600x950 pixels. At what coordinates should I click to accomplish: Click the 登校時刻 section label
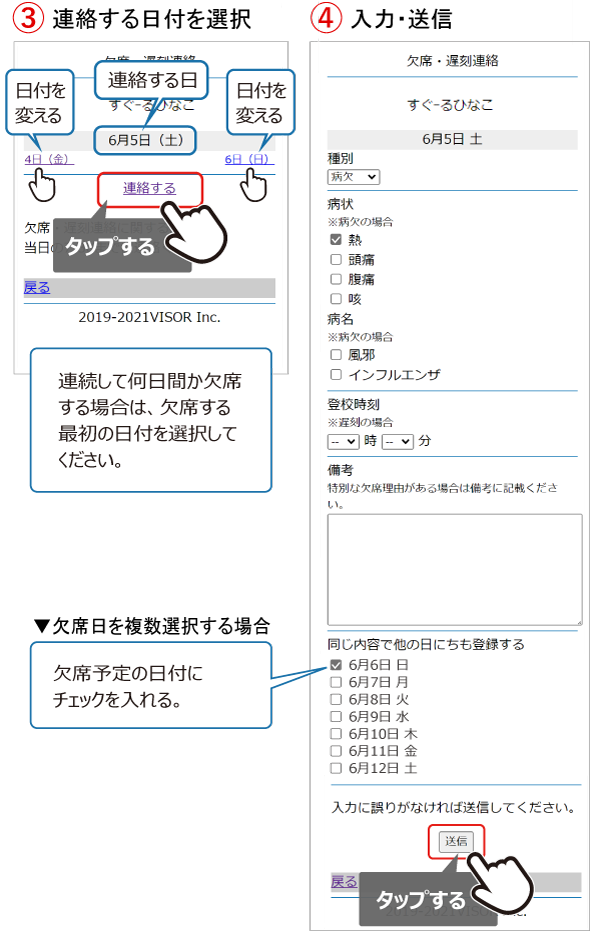point(353,404)
